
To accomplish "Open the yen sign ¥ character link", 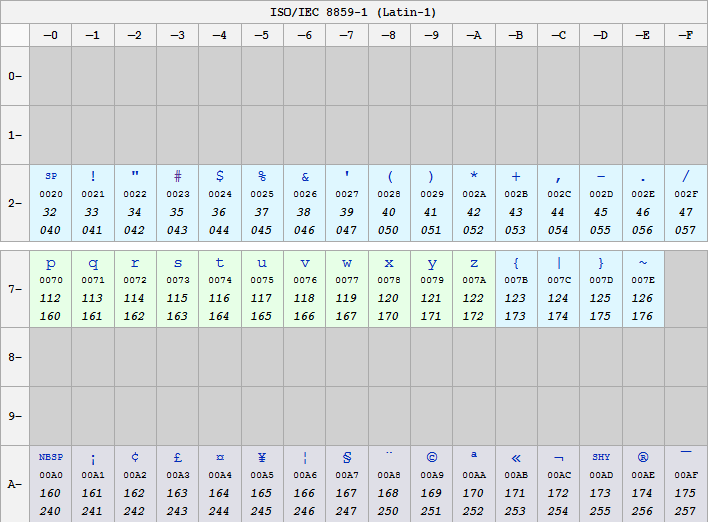I will pos(261,458).
